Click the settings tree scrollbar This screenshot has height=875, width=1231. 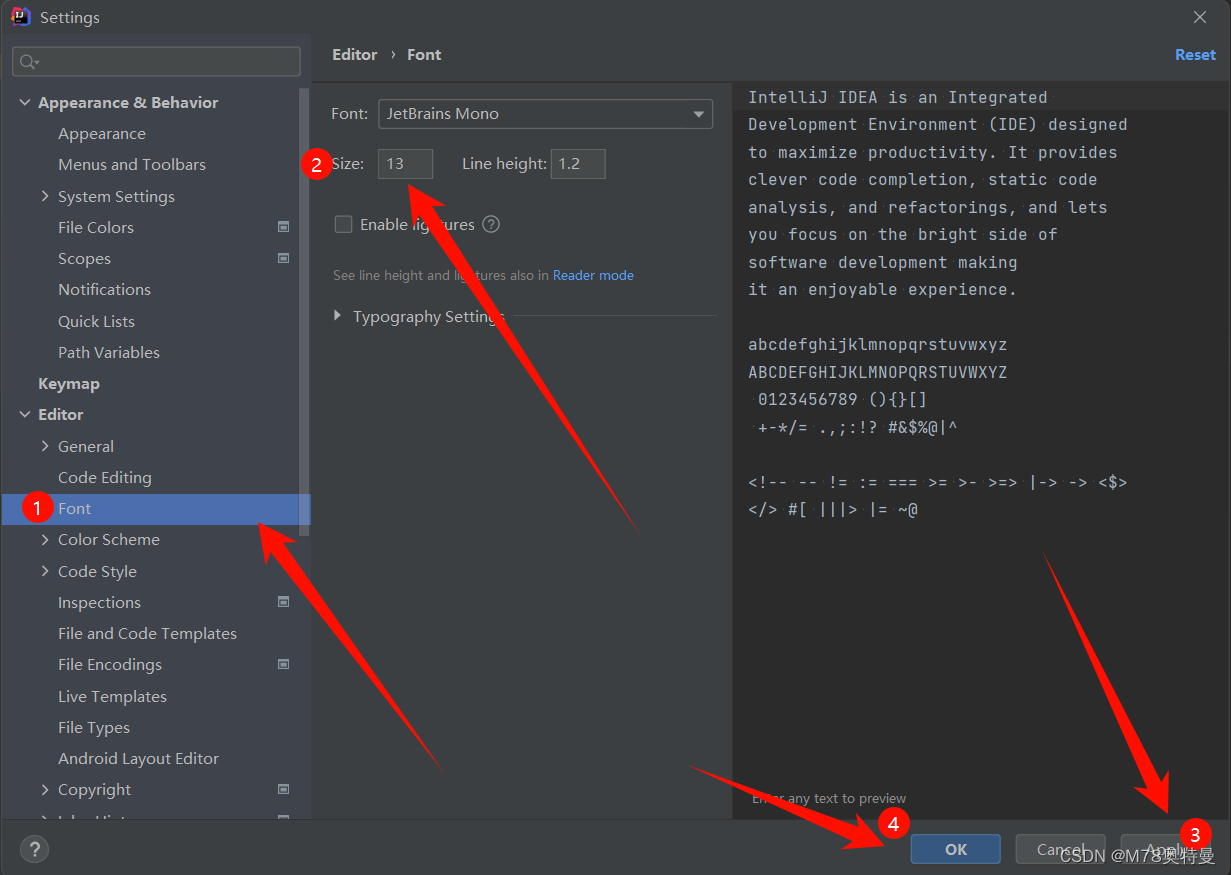[305, 312]
